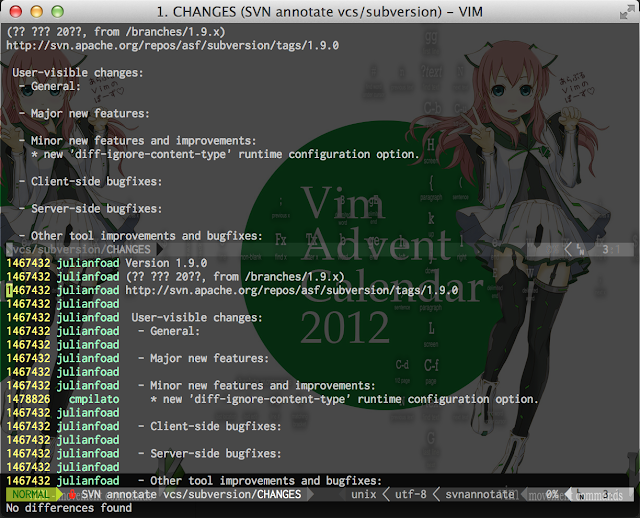Click 'vcs/subversion/CHANGES' in the upper pane statusline
This screenshot has height=518, width=640.
tap(82, 249)
